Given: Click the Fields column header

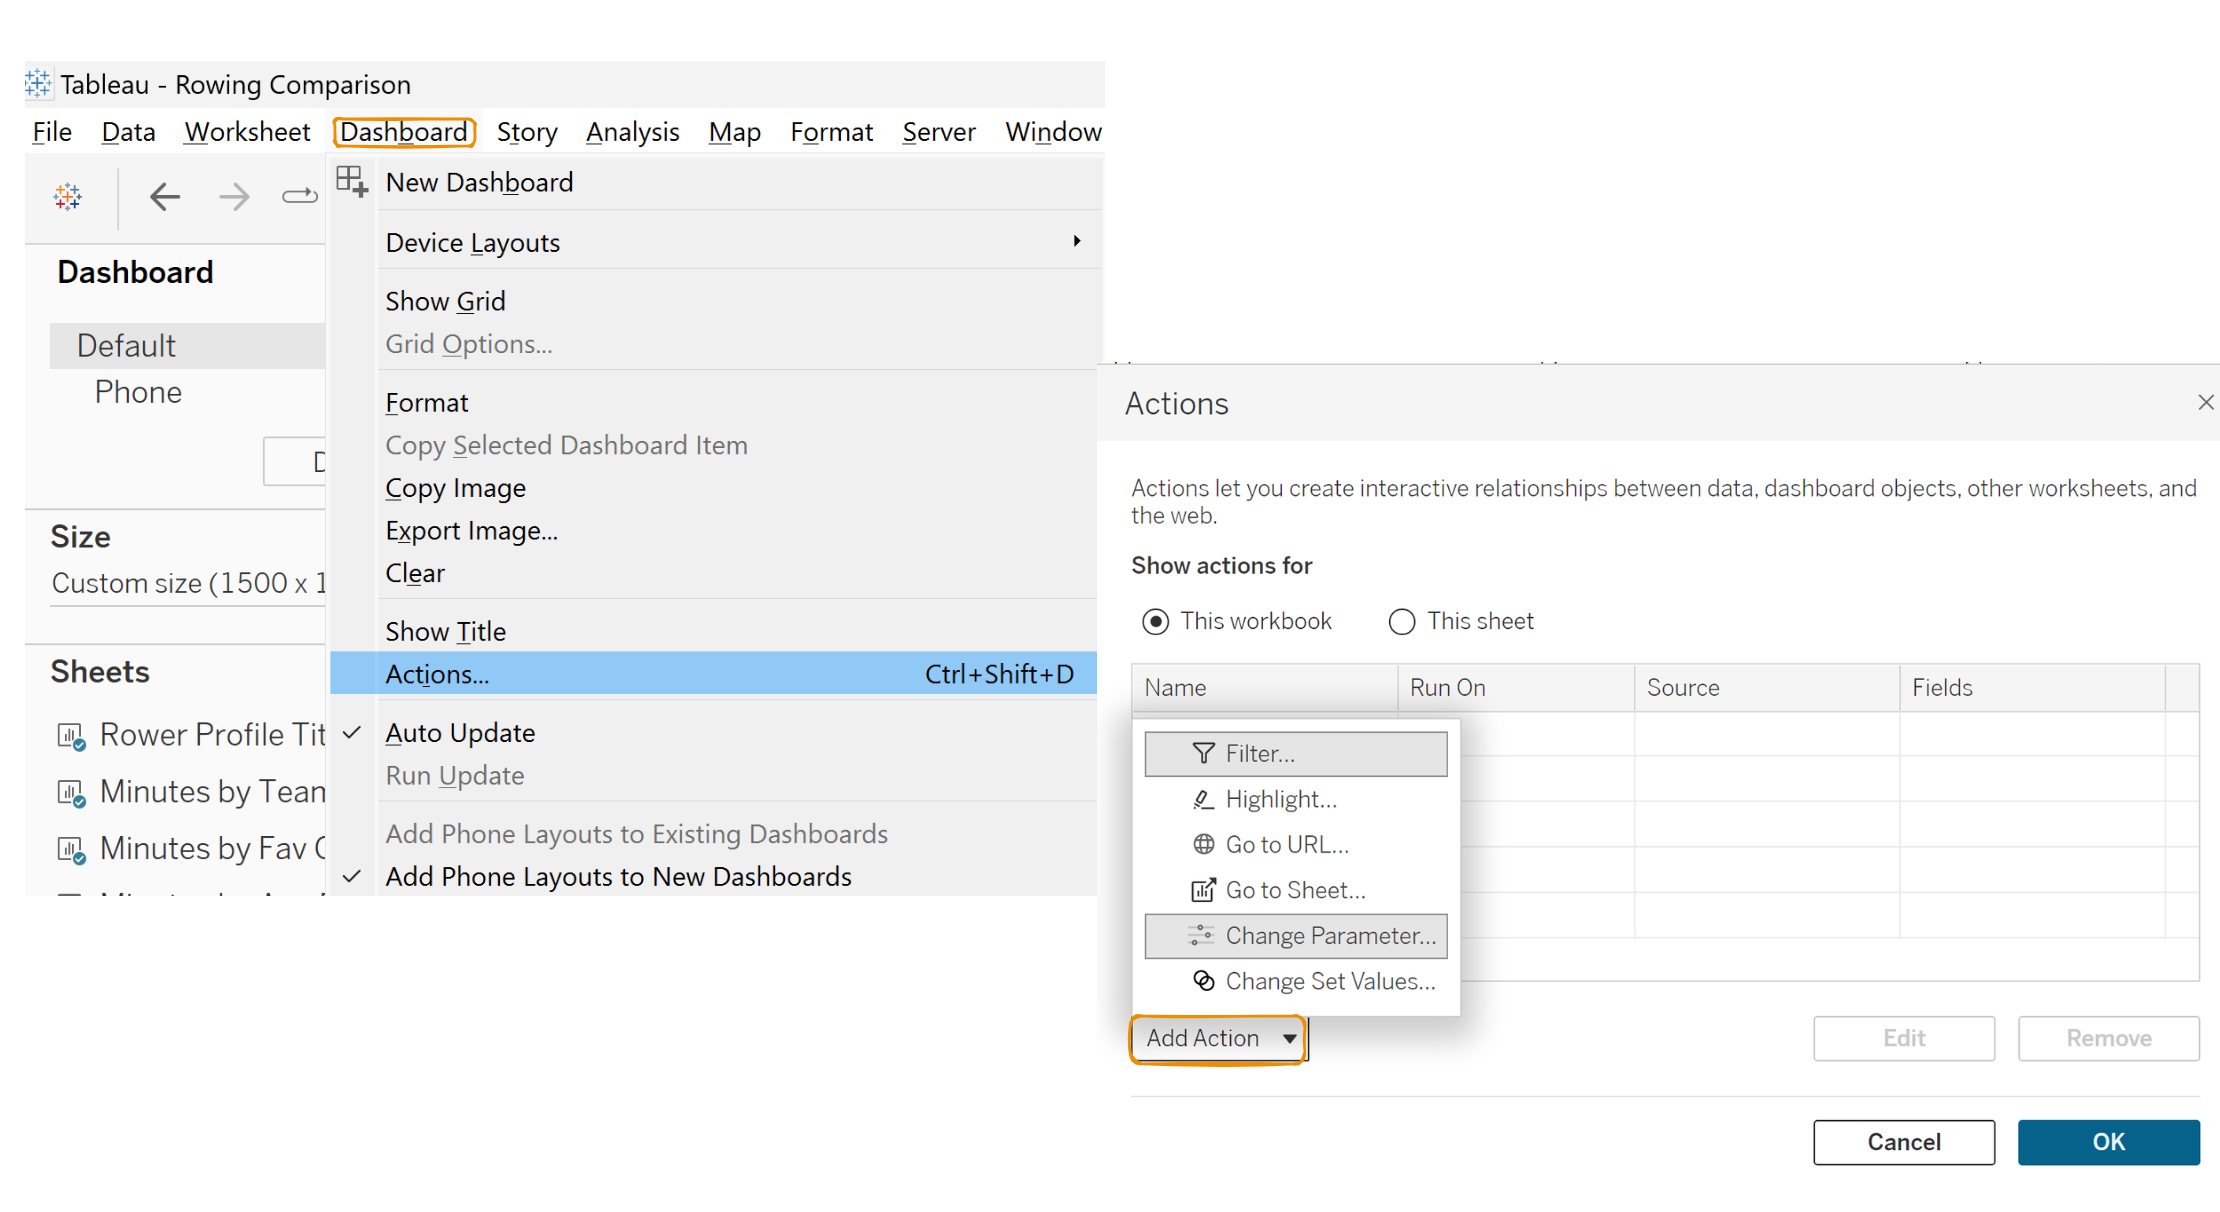Looking at the screenshot, I should click(x=2033, y=688).
